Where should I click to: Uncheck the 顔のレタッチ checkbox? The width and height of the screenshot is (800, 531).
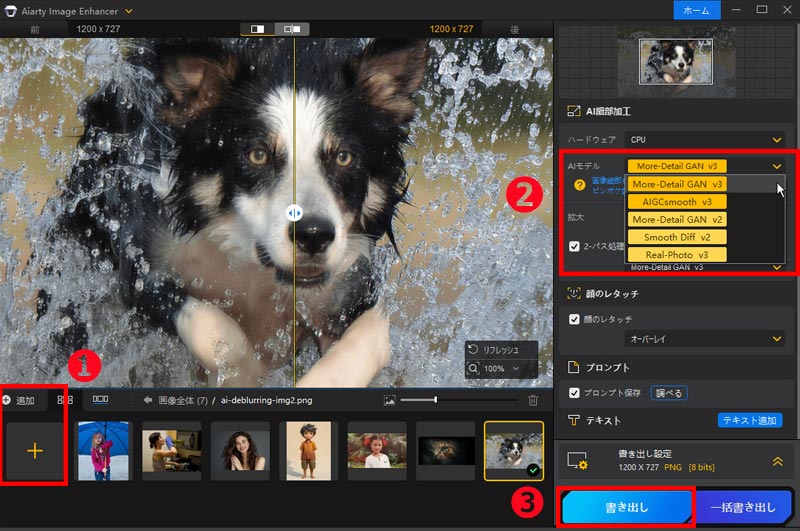pyautogui.click(x=574, y=320)
